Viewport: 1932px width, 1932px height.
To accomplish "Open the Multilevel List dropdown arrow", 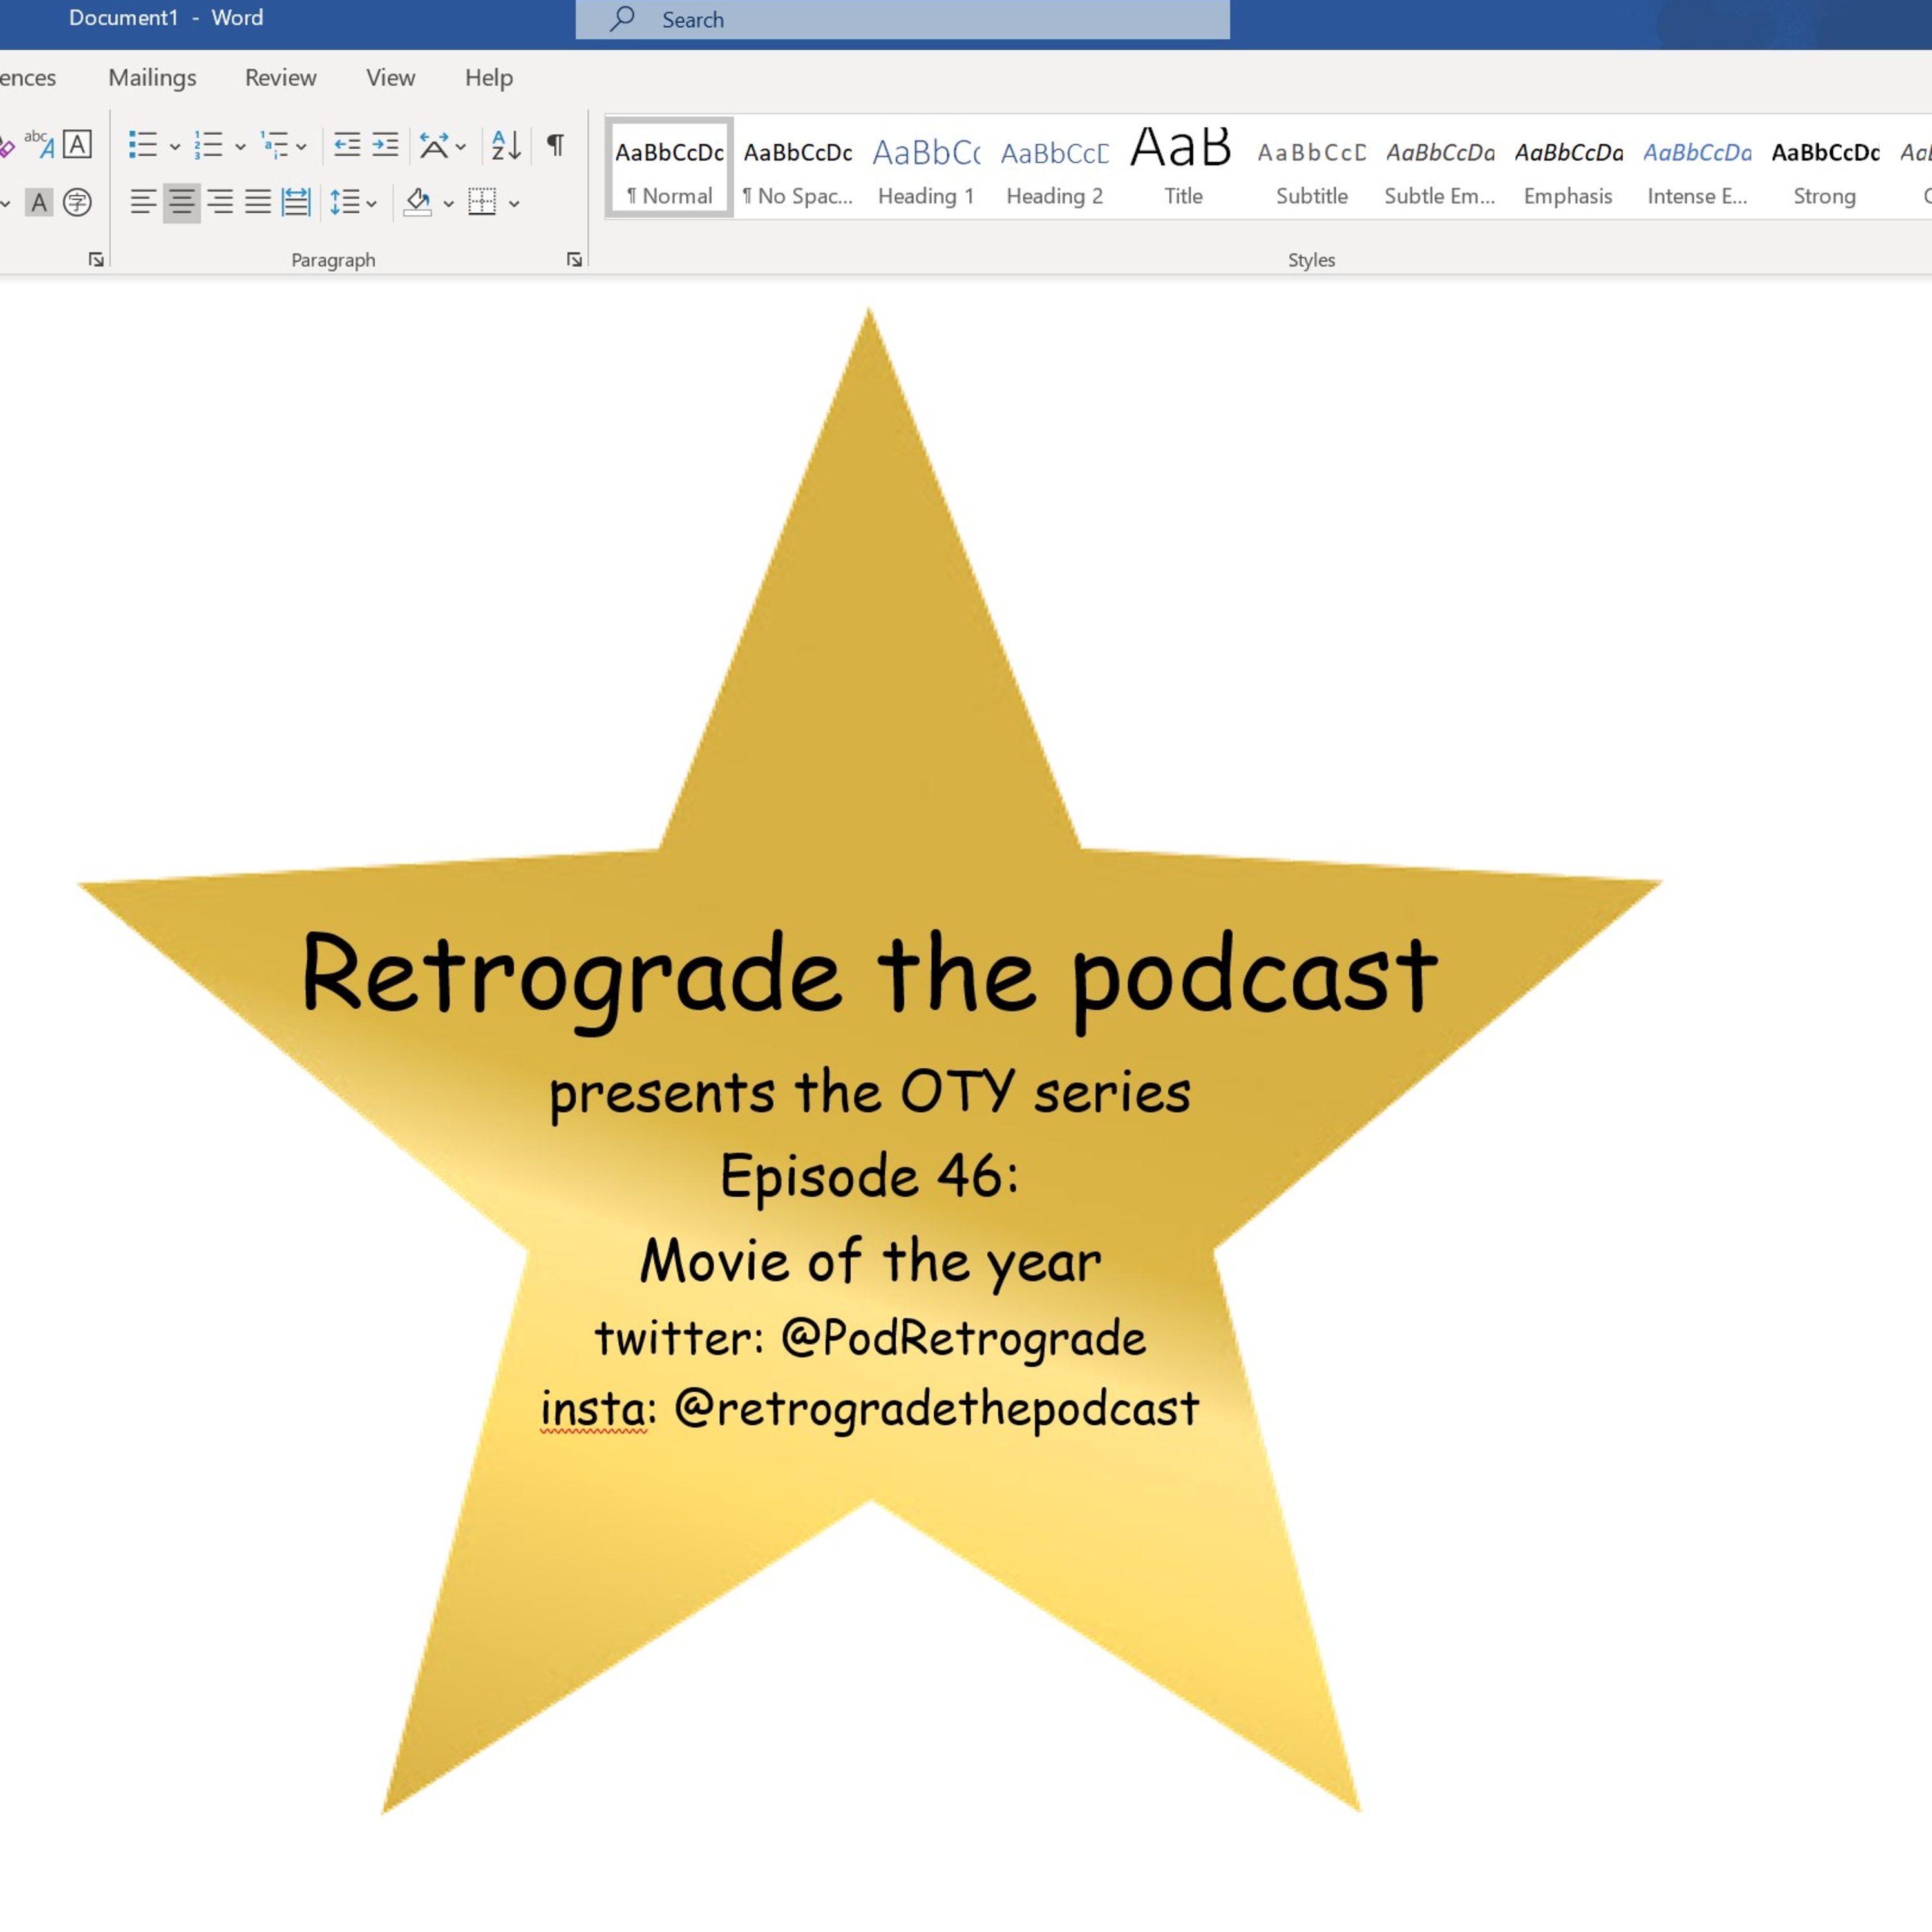I will click(301, 147).
